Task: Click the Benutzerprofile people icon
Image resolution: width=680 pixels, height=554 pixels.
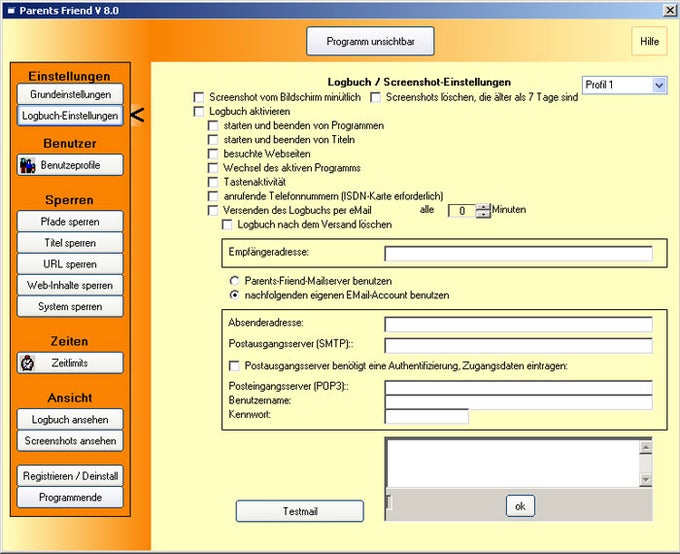Action: (x=28, y=165)
